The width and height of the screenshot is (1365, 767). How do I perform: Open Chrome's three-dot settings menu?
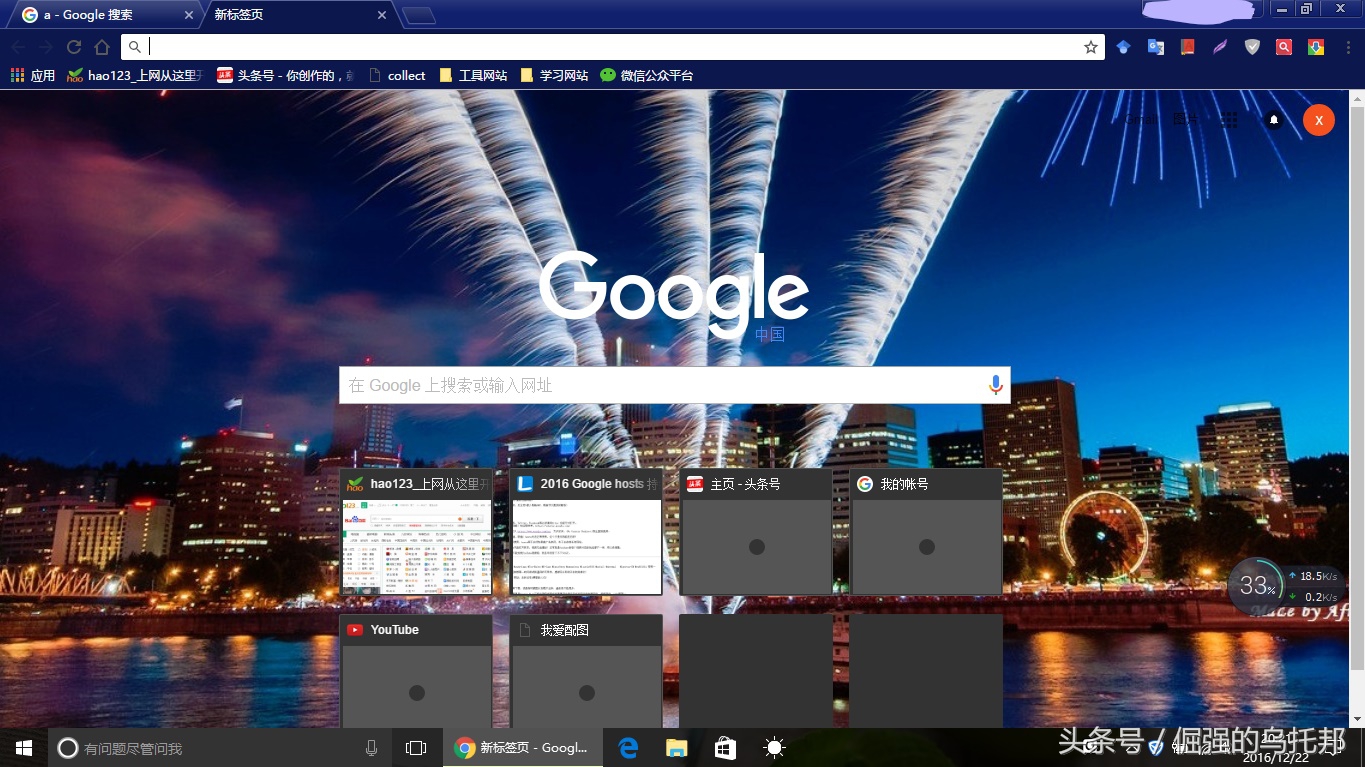(x=1347, y=47)
